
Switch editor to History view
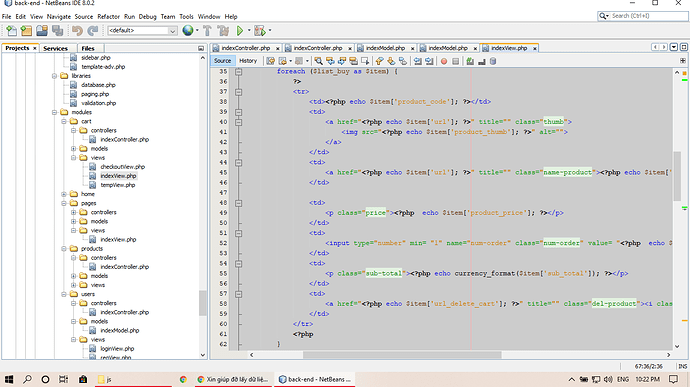click(248, 61)
